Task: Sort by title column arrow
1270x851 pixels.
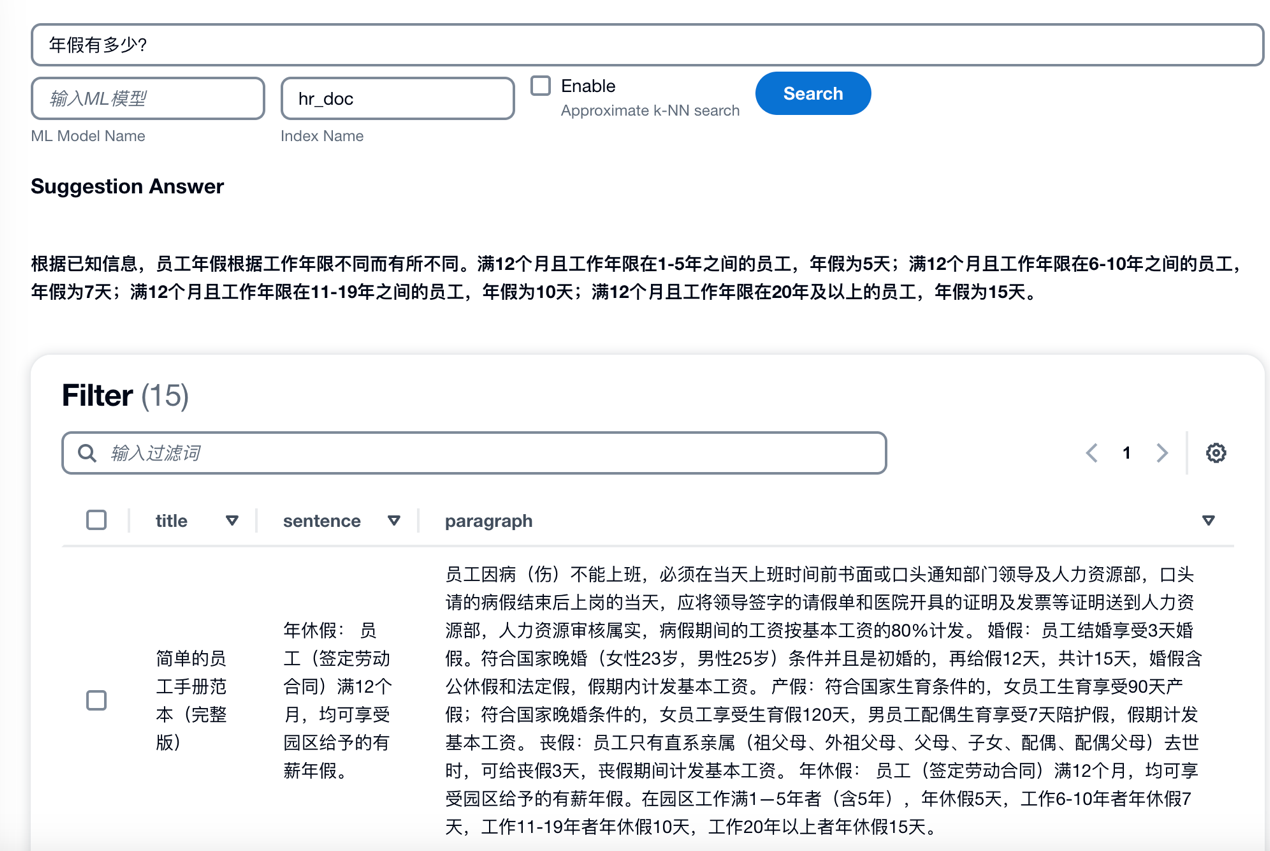Action: [232, 521]
